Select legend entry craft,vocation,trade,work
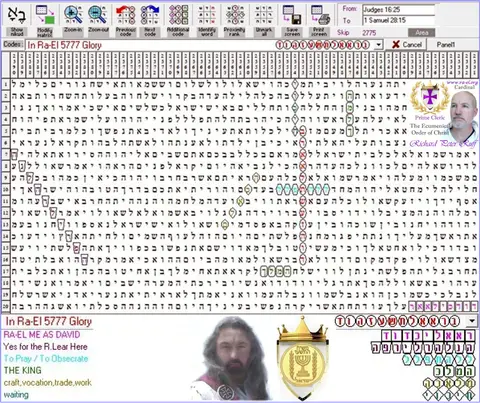 pos(47,382)
